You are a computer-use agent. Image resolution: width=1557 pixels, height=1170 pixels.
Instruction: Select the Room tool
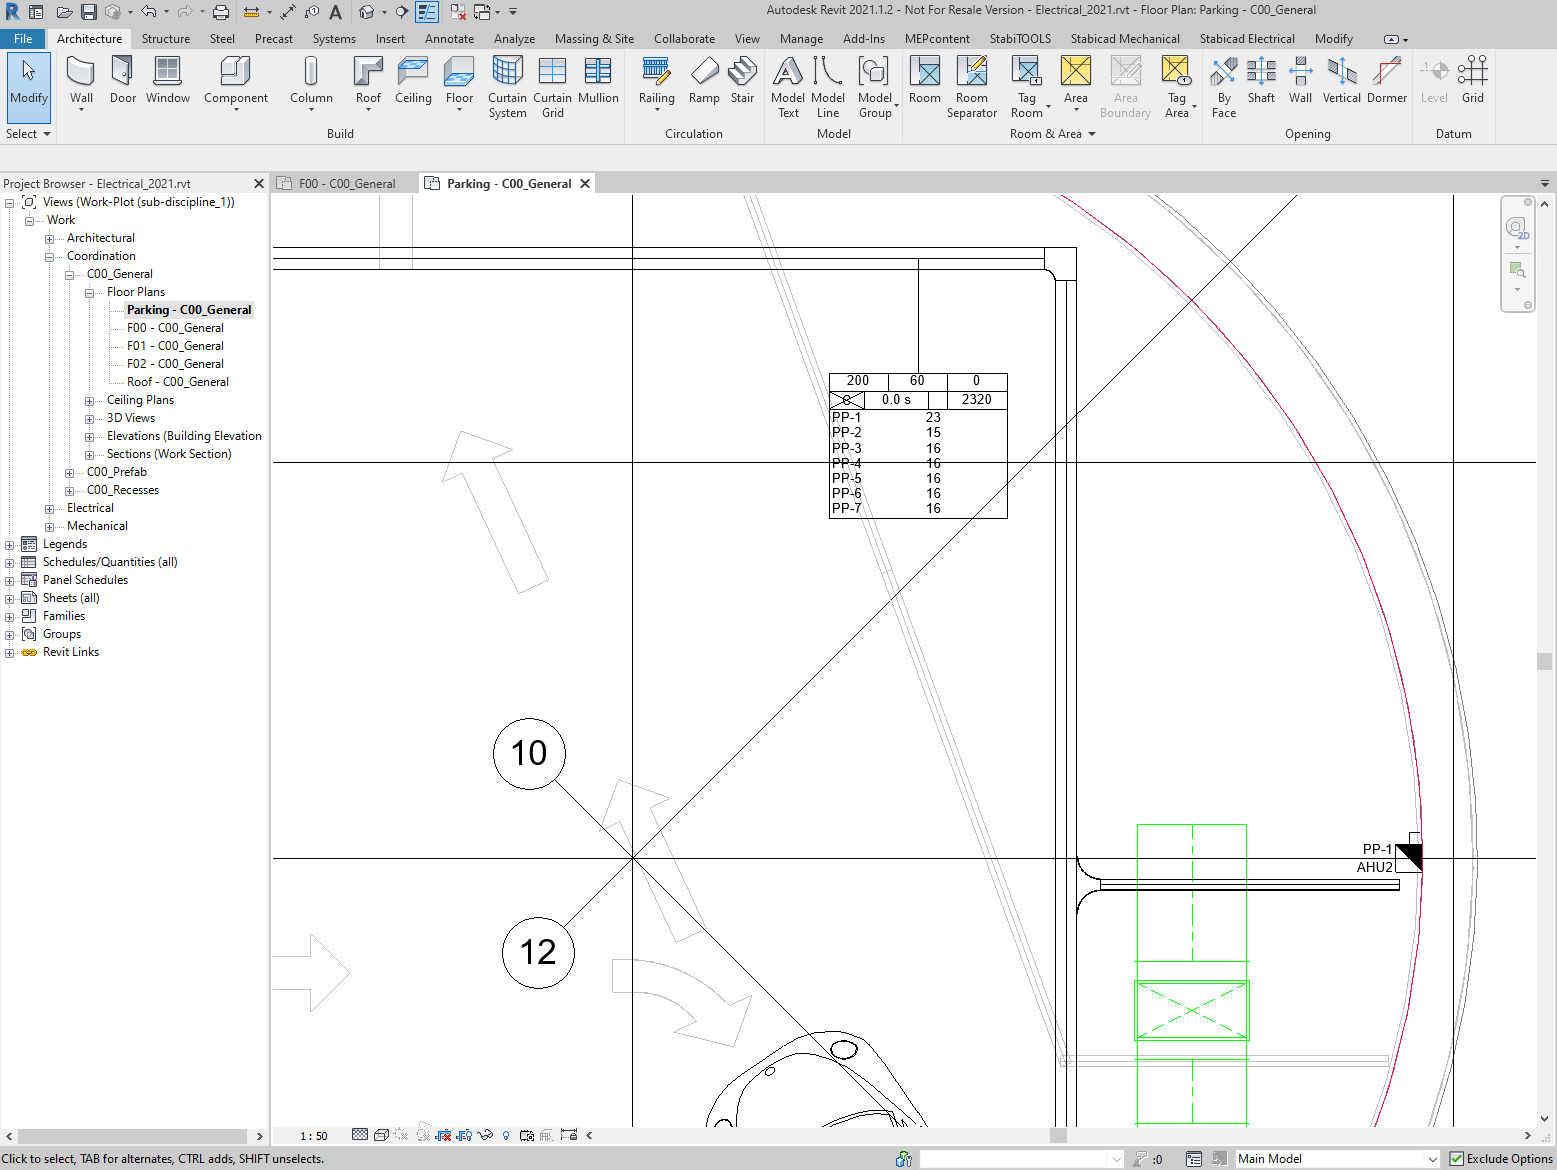coord(924,80)
